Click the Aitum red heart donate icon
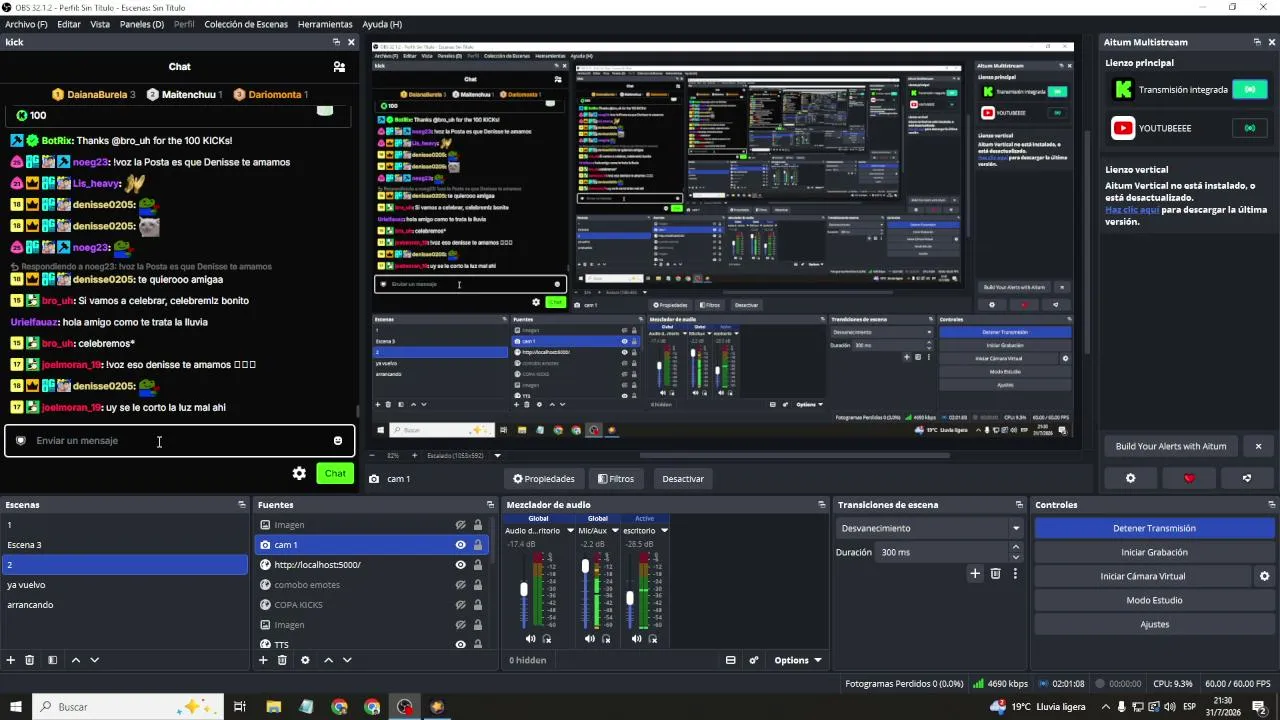1280x720 pixels. pyautogui.click(x=1189, y=478)
